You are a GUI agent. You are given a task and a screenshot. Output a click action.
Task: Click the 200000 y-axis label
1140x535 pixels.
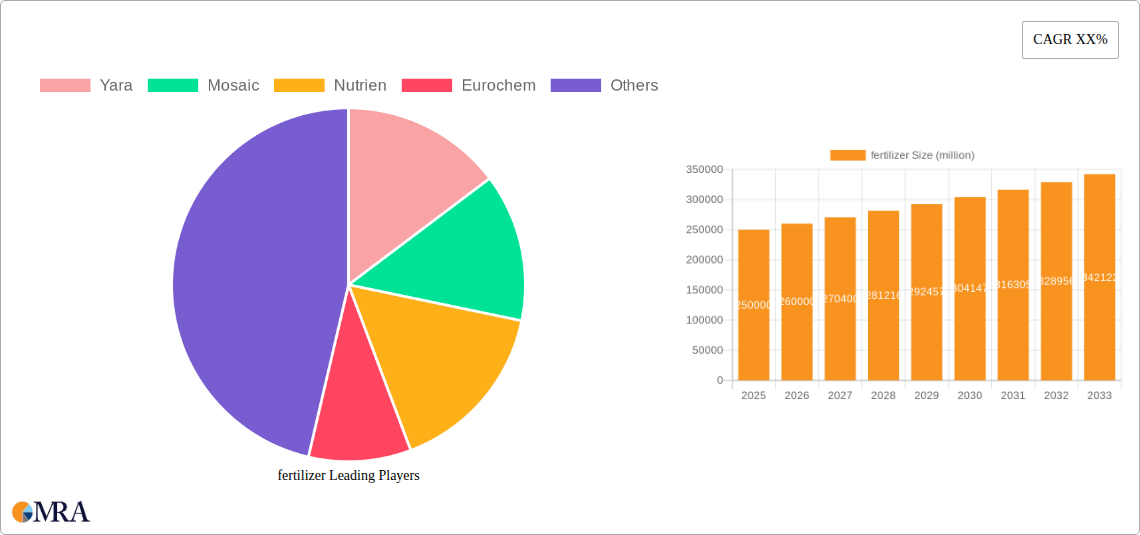coord(705,260)
